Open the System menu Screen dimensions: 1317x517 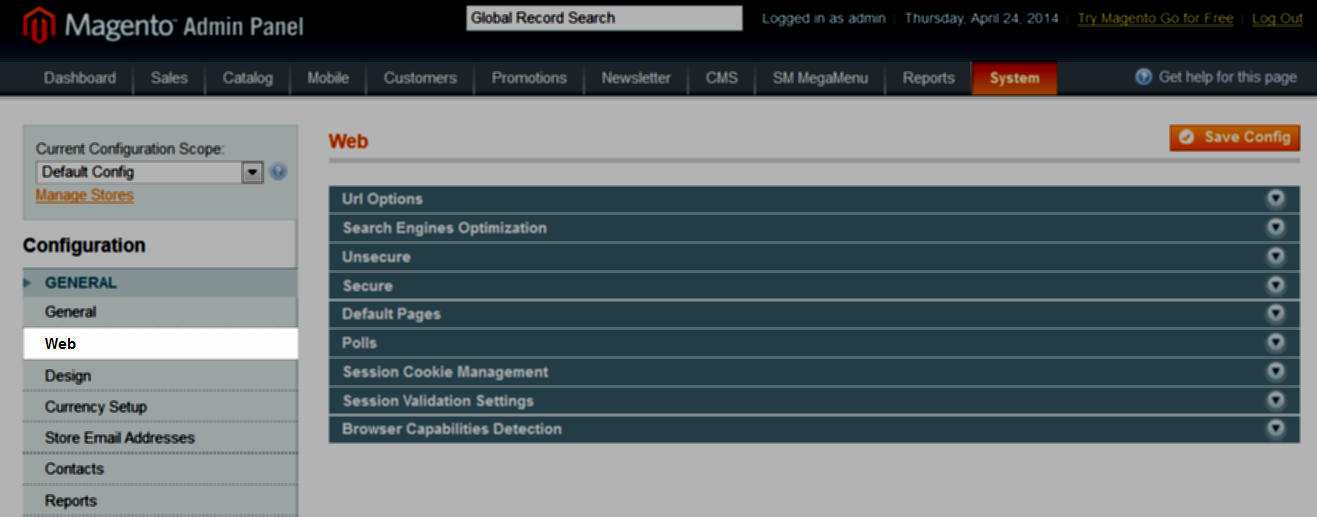tap(1014, 78)
